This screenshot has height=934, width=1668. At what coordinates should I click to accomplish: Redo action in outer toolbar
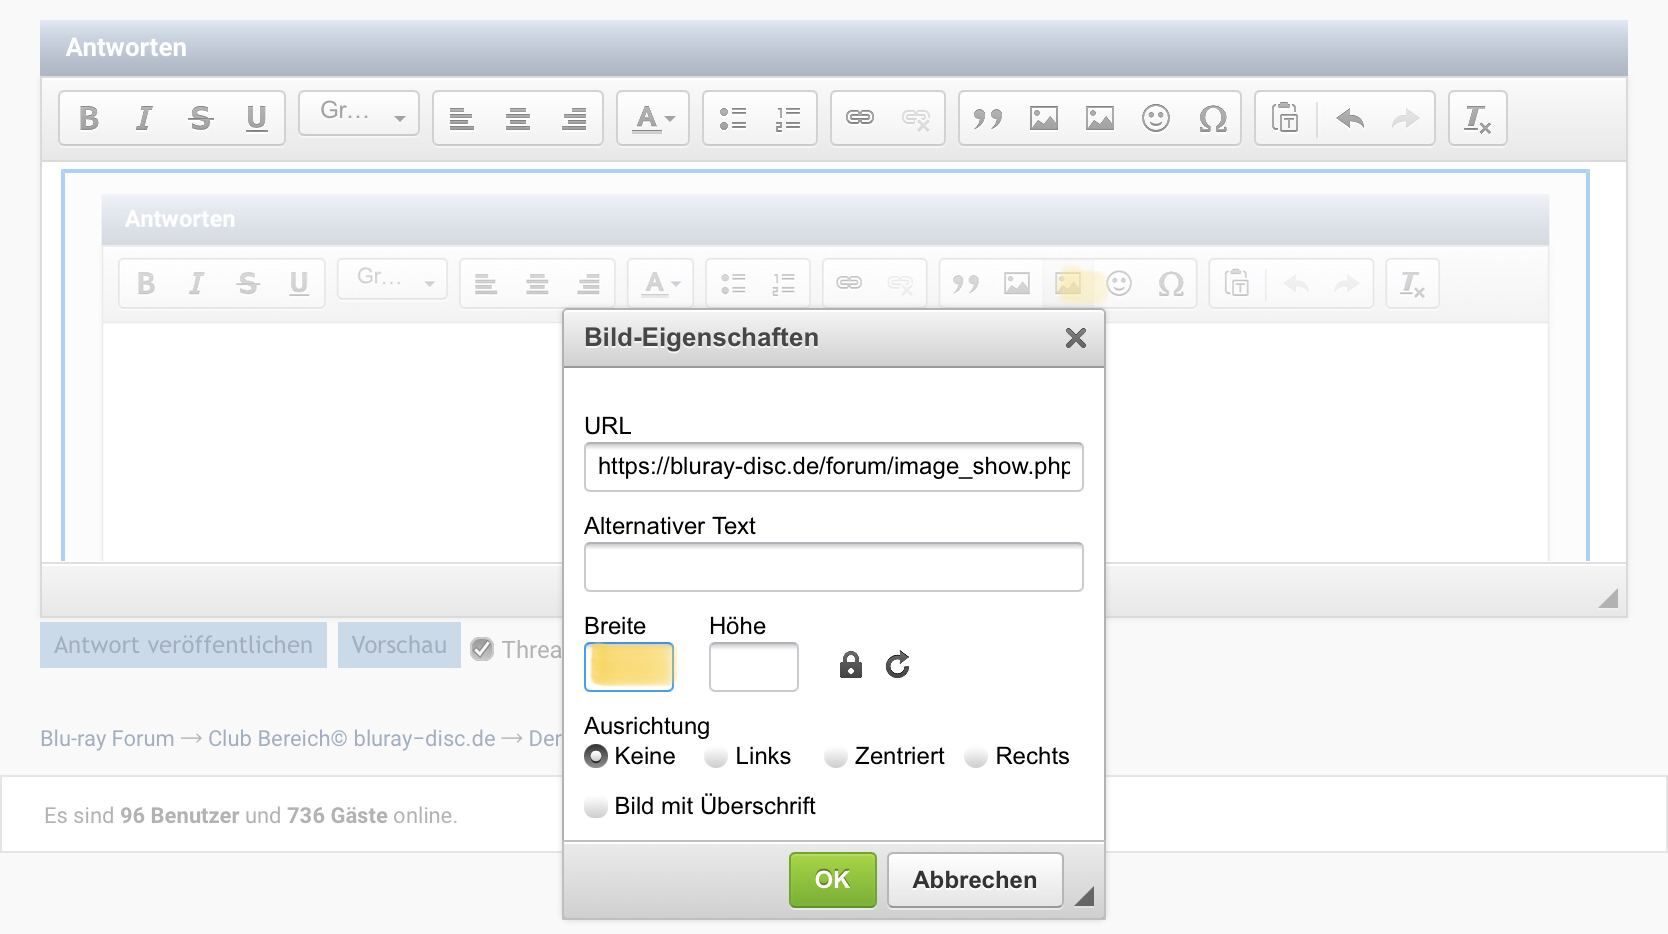coord(1405,119)
